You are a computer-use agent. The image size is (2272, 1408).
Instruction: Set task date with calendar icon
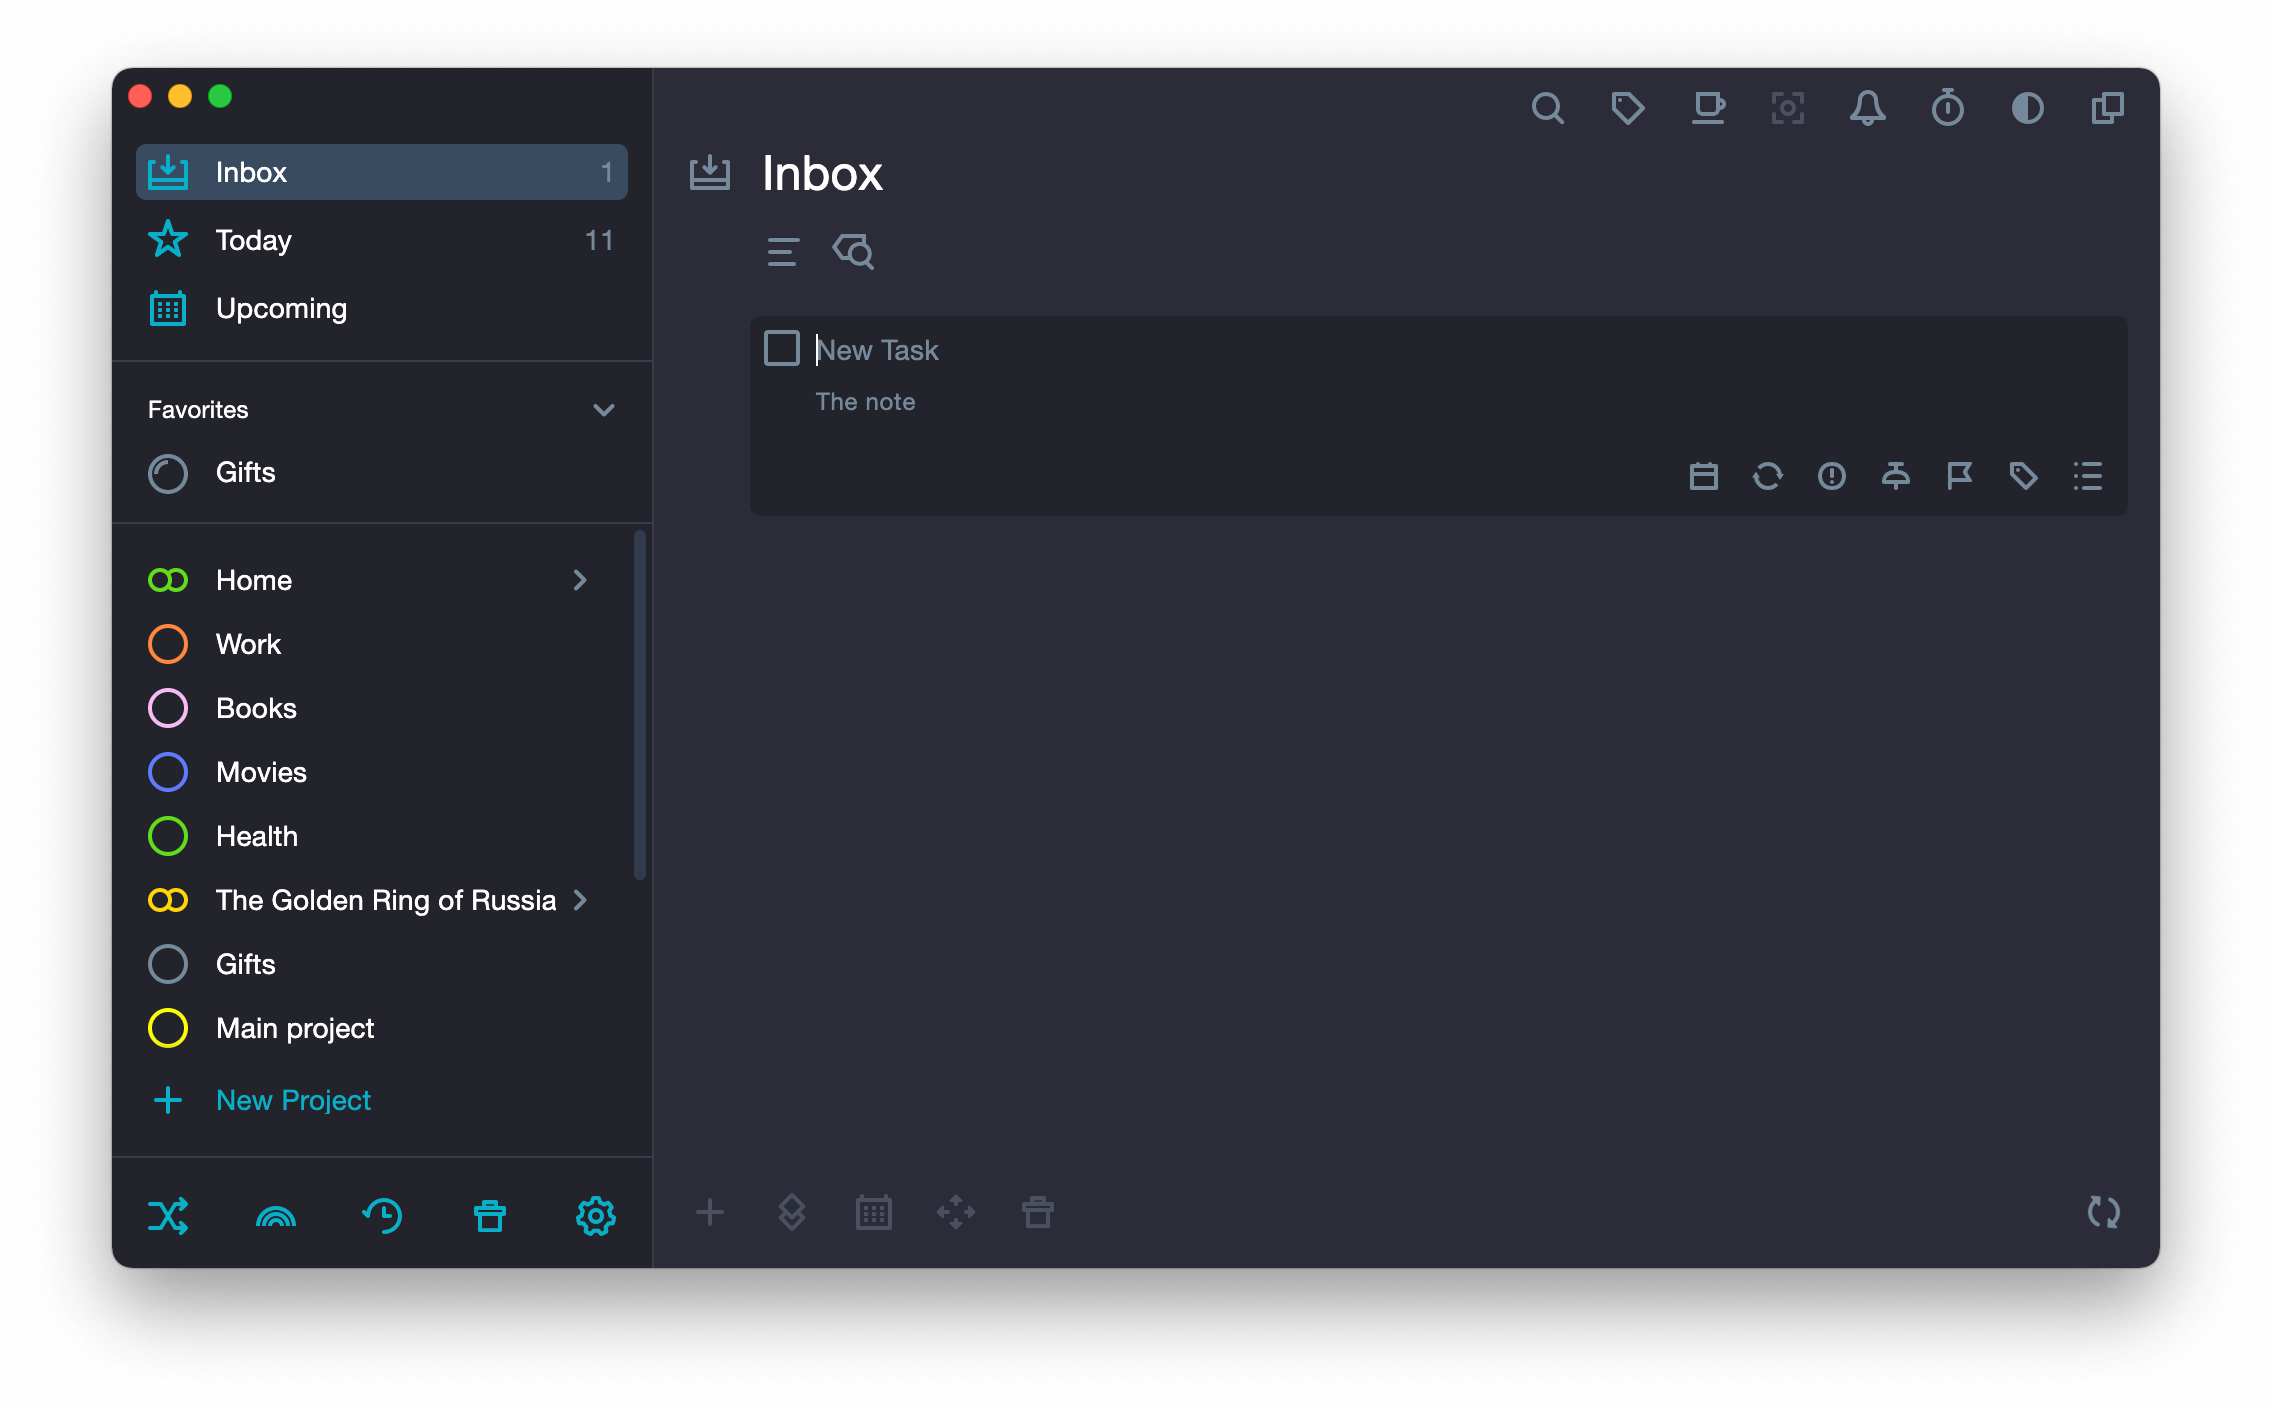(x=1704, y=476)
